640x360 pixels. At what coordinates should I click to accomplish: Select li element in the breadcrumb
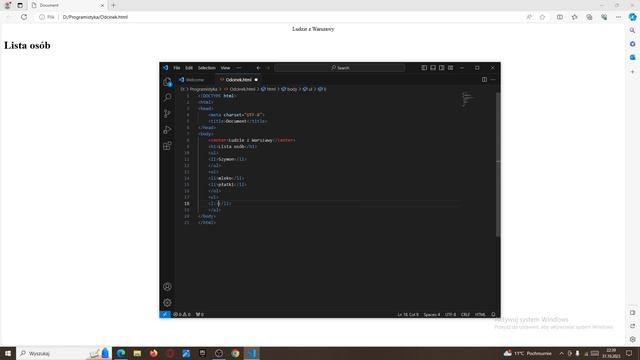[322, 89]
